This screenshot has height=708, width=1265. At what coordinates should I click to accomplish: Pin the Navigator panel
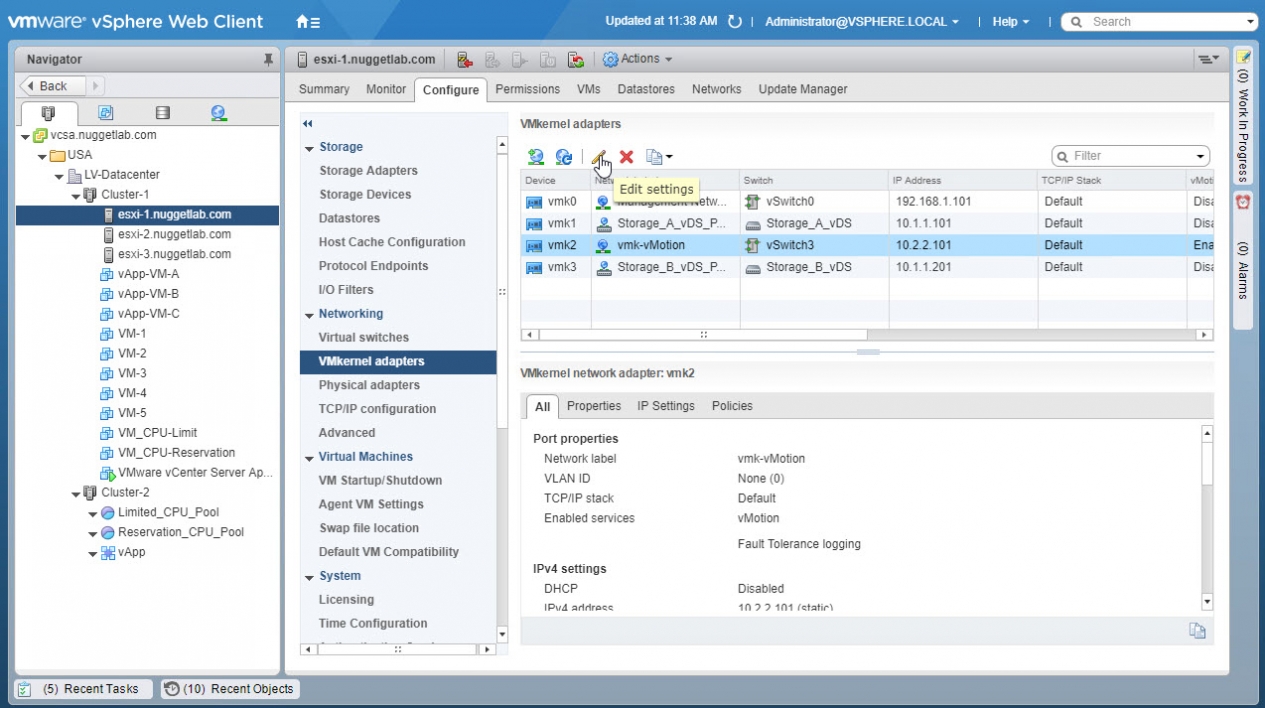coord(268,60)
